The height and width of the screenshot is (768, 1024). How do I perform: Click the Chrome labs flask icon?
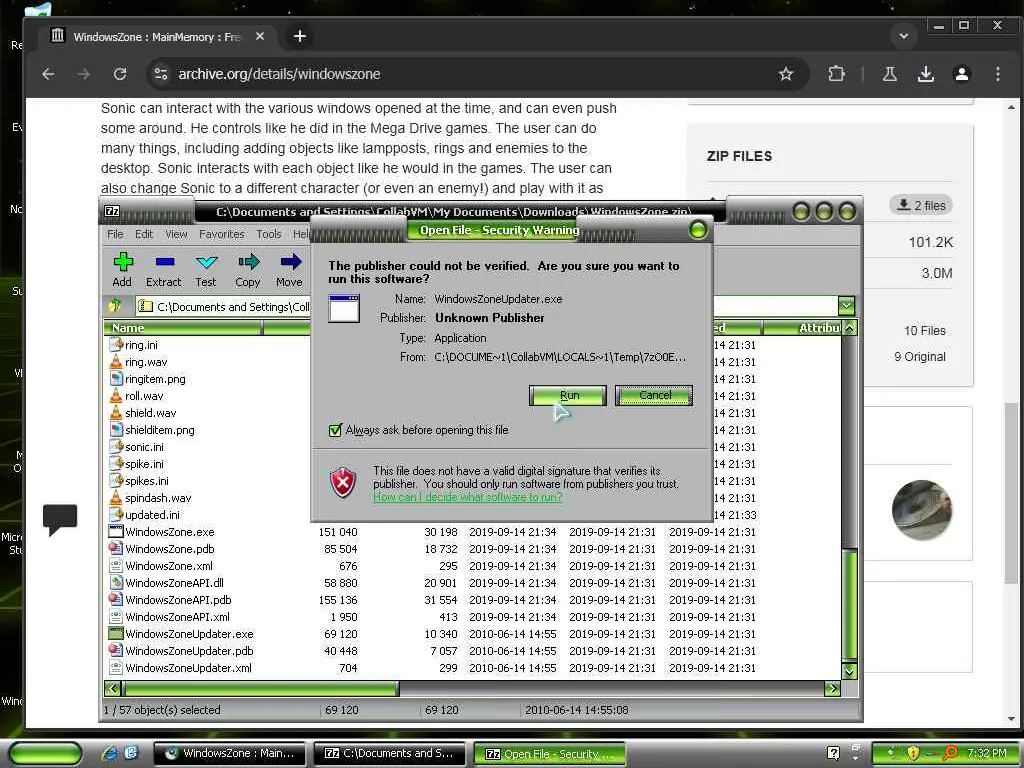tap(889, 74)
